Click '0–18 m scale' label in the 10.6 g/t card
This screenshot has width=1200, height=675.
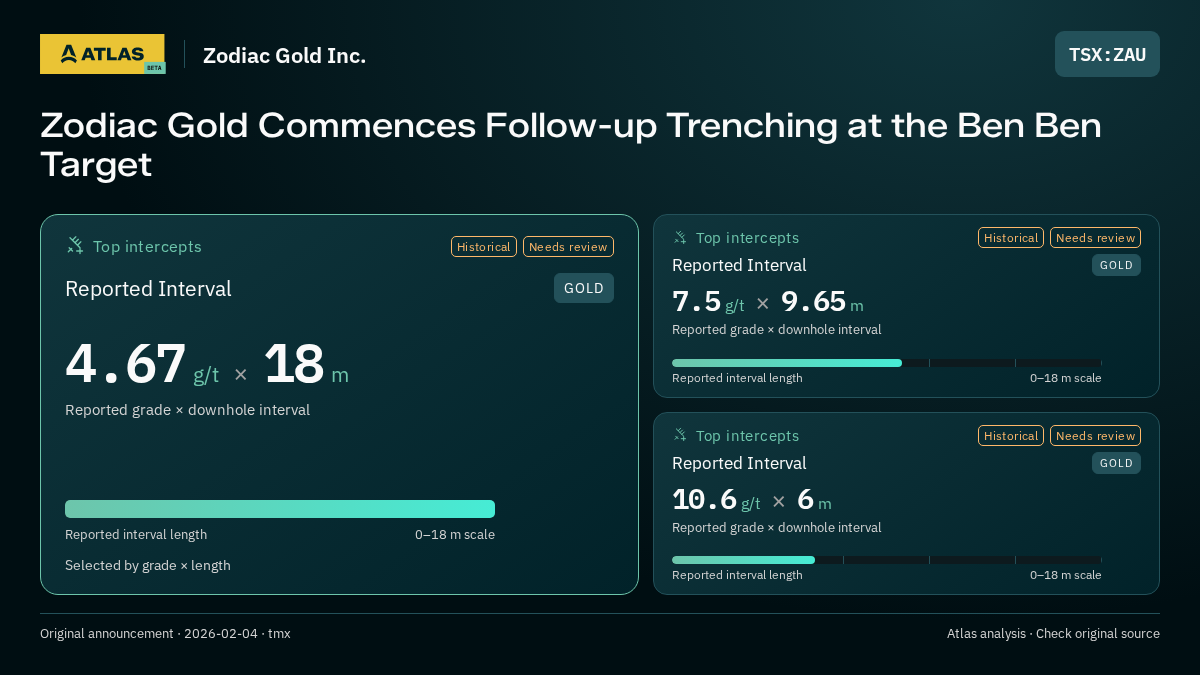tap(1066, 575)
